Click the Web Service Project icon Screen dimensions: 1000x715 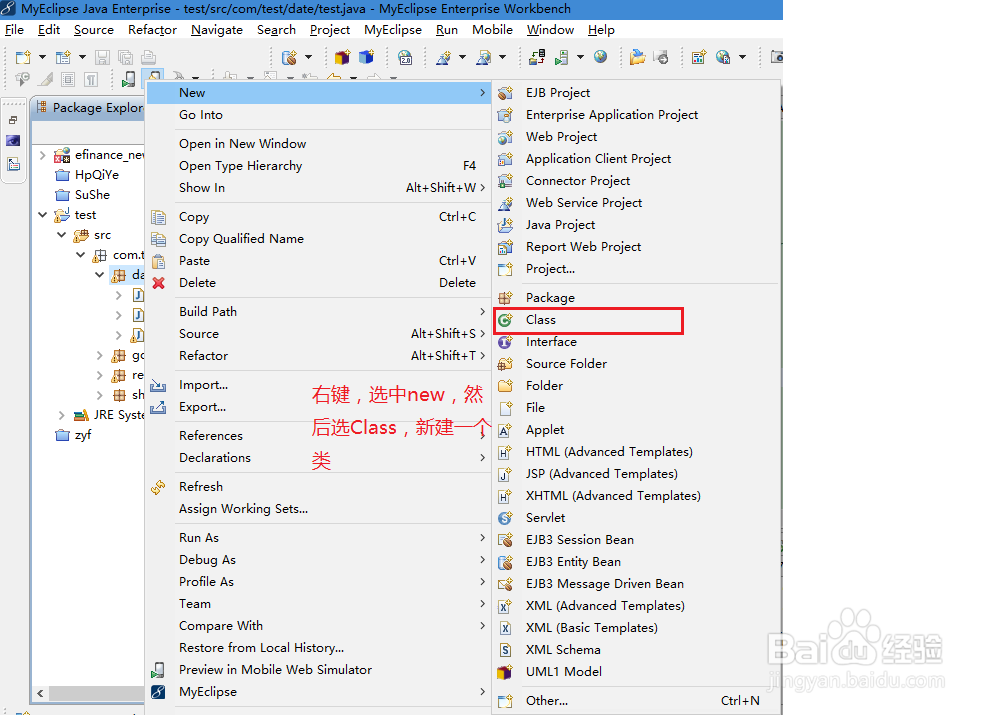pyautogui.click(x=505, y=203)
